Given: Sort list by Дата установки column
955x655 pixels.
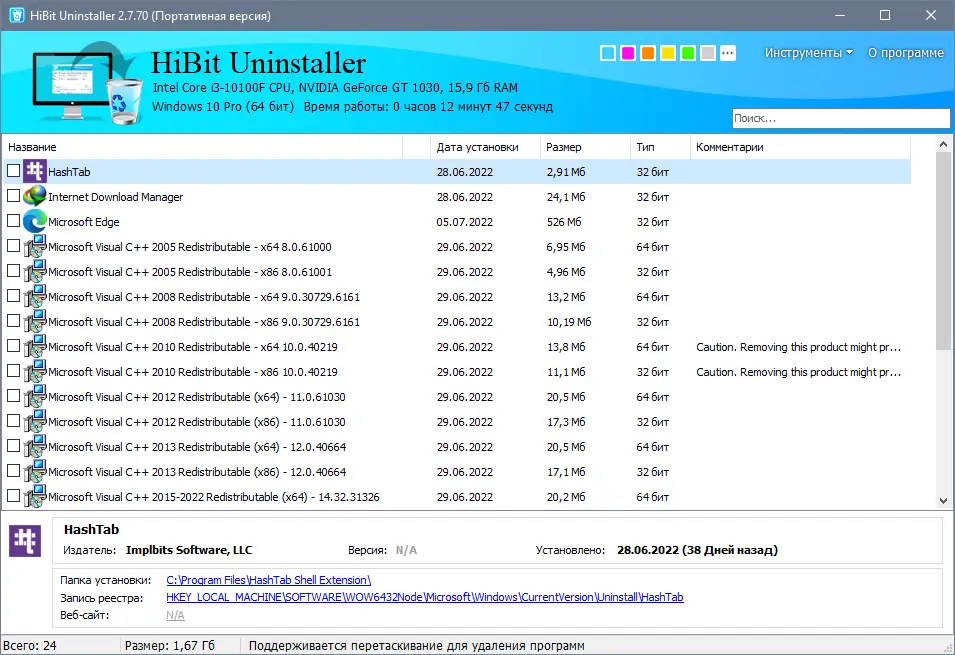Looking at the screenshot, I should point(485,147).
